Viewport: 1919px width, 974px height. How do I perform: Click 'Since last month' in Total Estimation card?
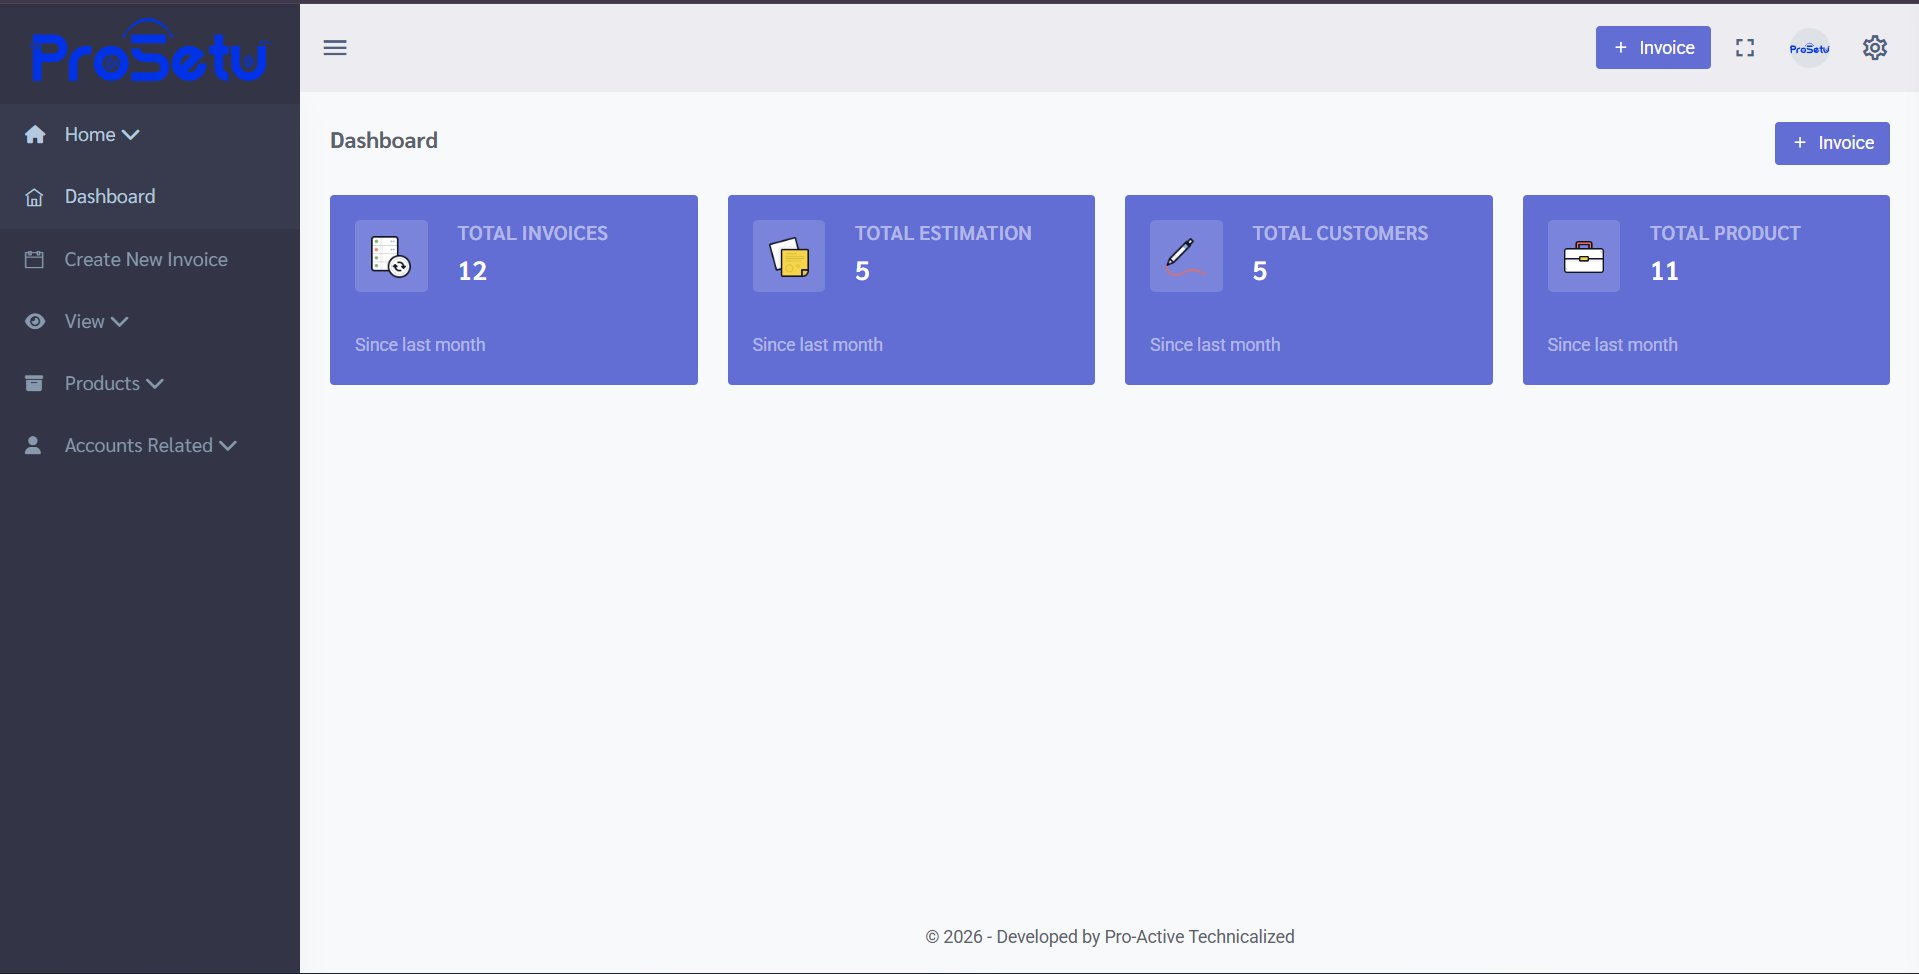[817, 345]
